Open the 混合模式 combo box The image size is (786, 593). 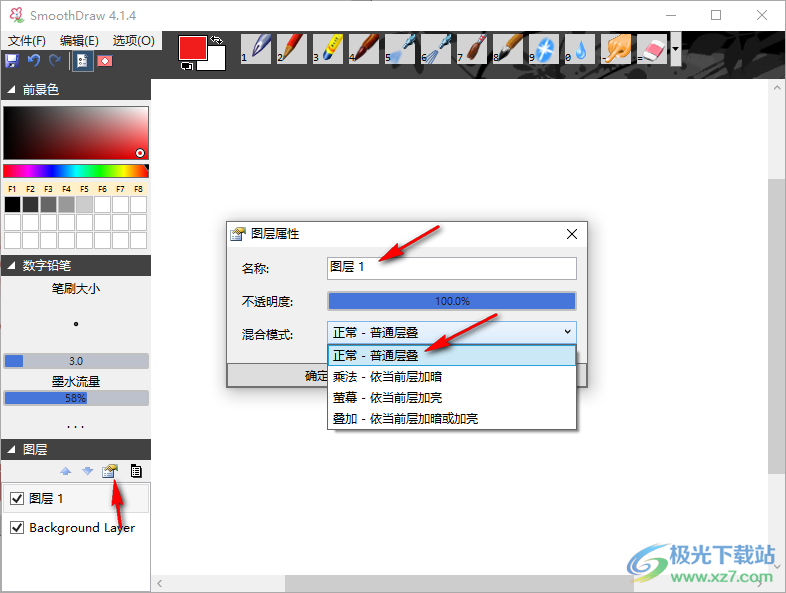pos(452,332)
